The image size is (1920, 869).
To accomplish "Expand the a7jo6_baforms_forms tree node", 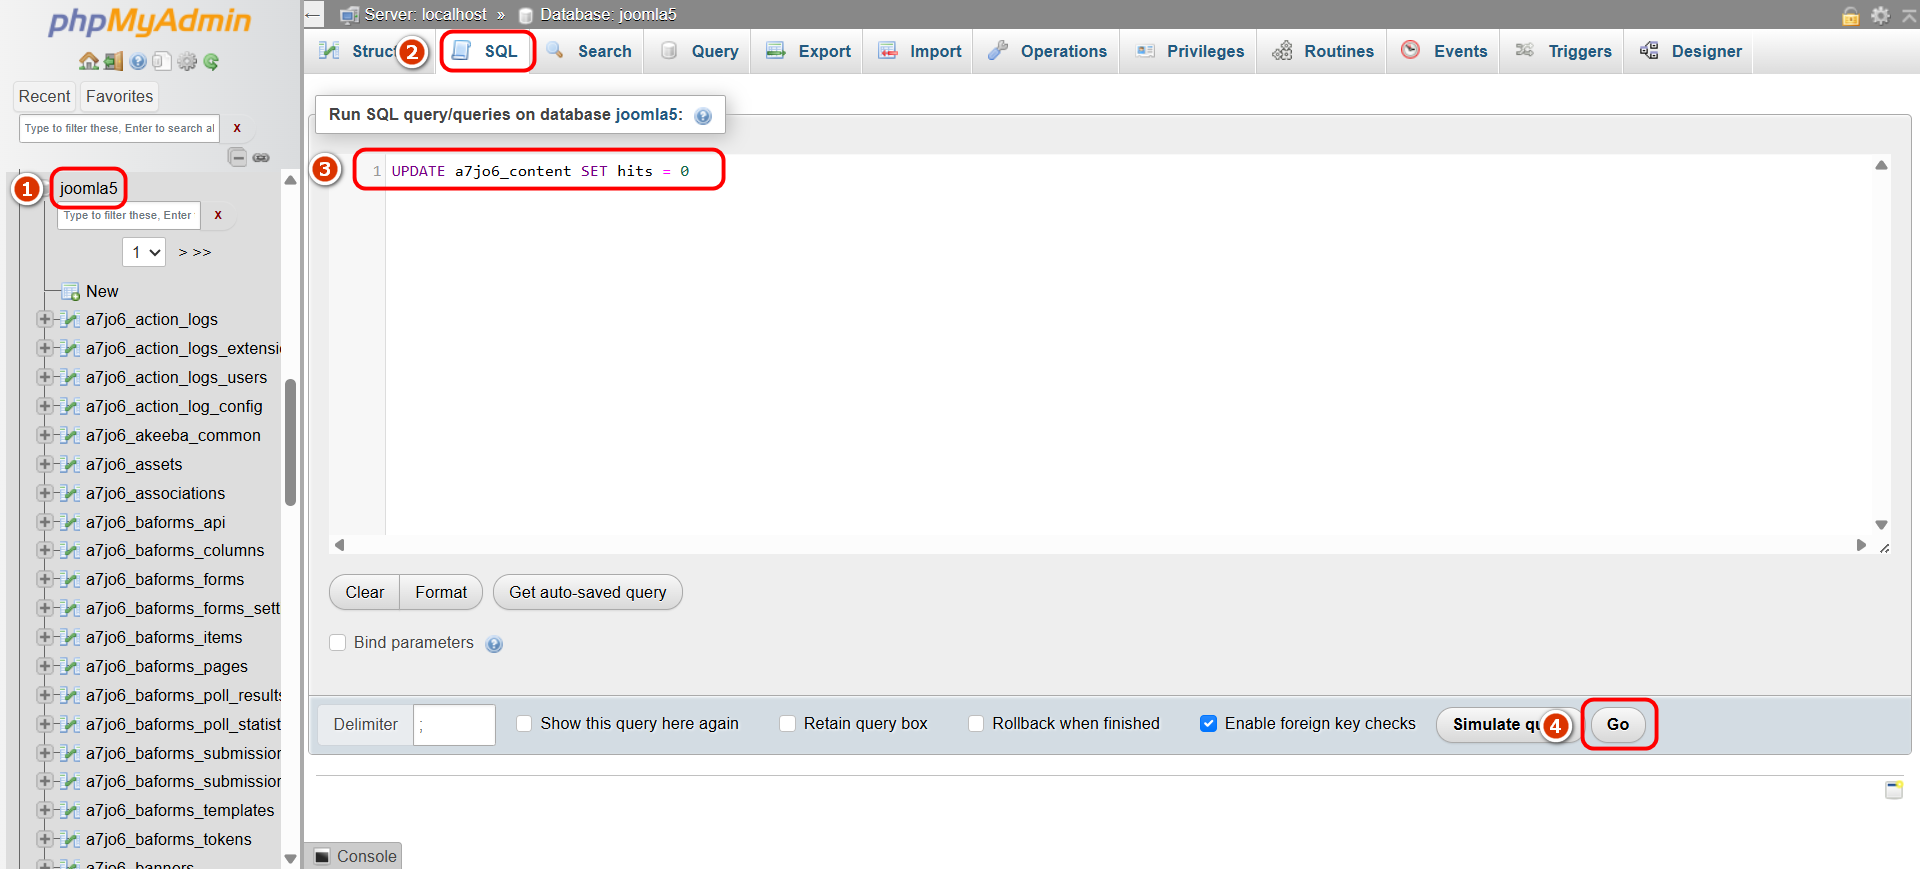I will point(44,579).
